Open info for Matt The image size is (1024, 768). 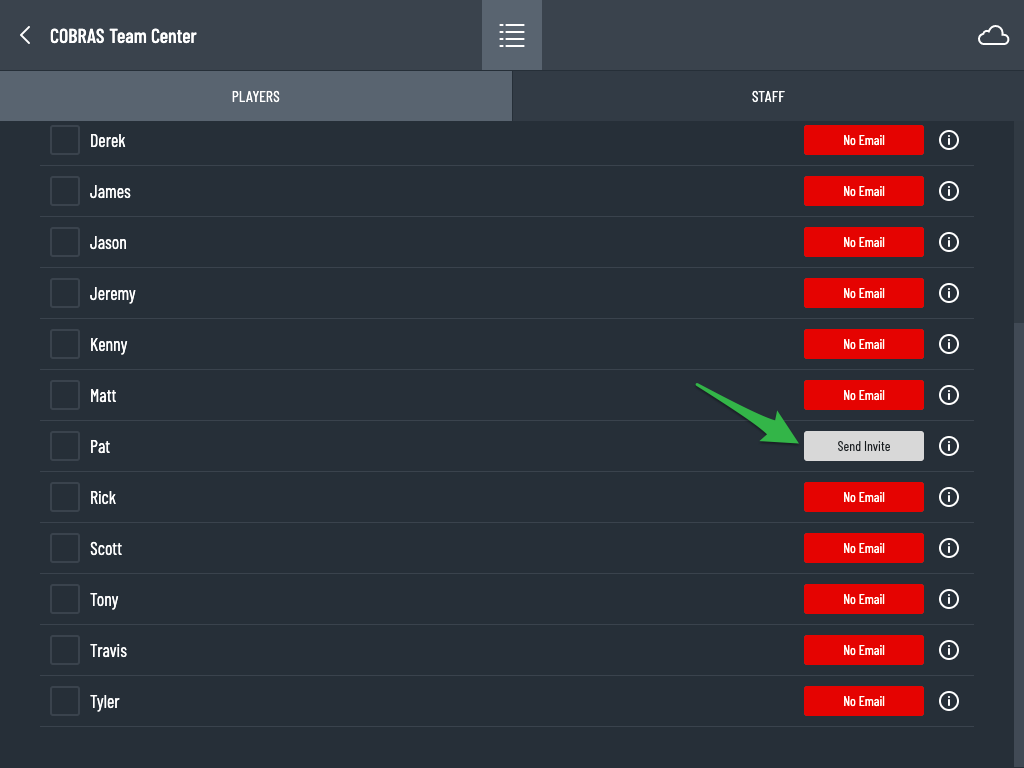click(x=949, y=394)
